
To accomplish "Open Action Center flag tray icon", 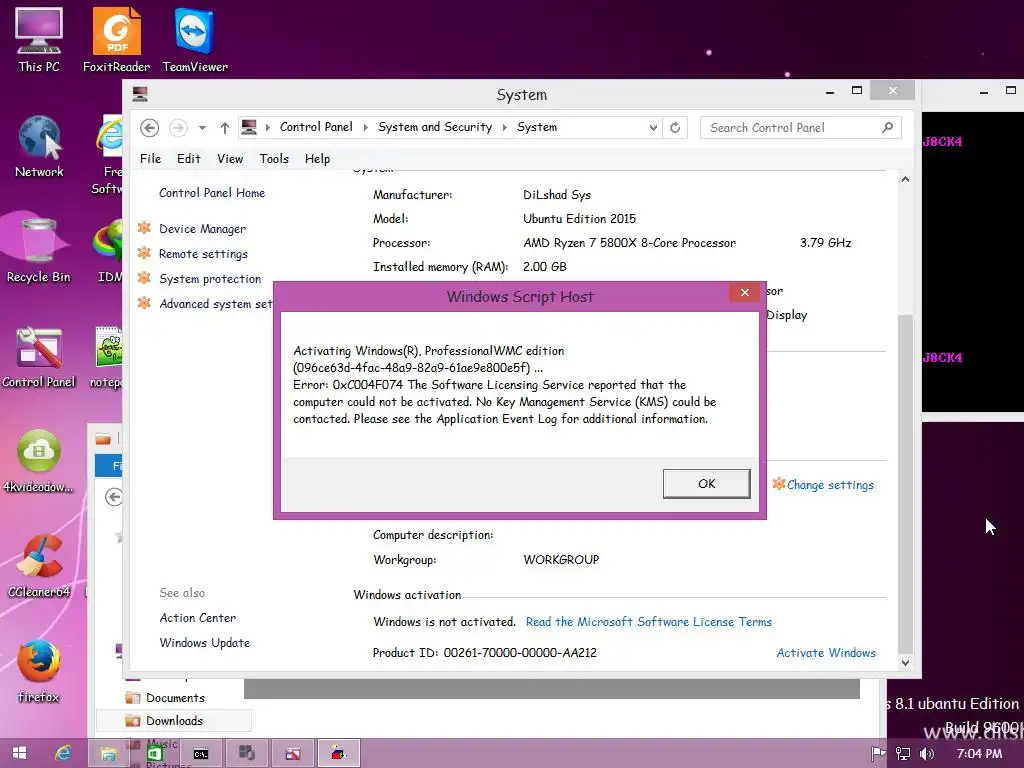I will (x=878, y=754).
